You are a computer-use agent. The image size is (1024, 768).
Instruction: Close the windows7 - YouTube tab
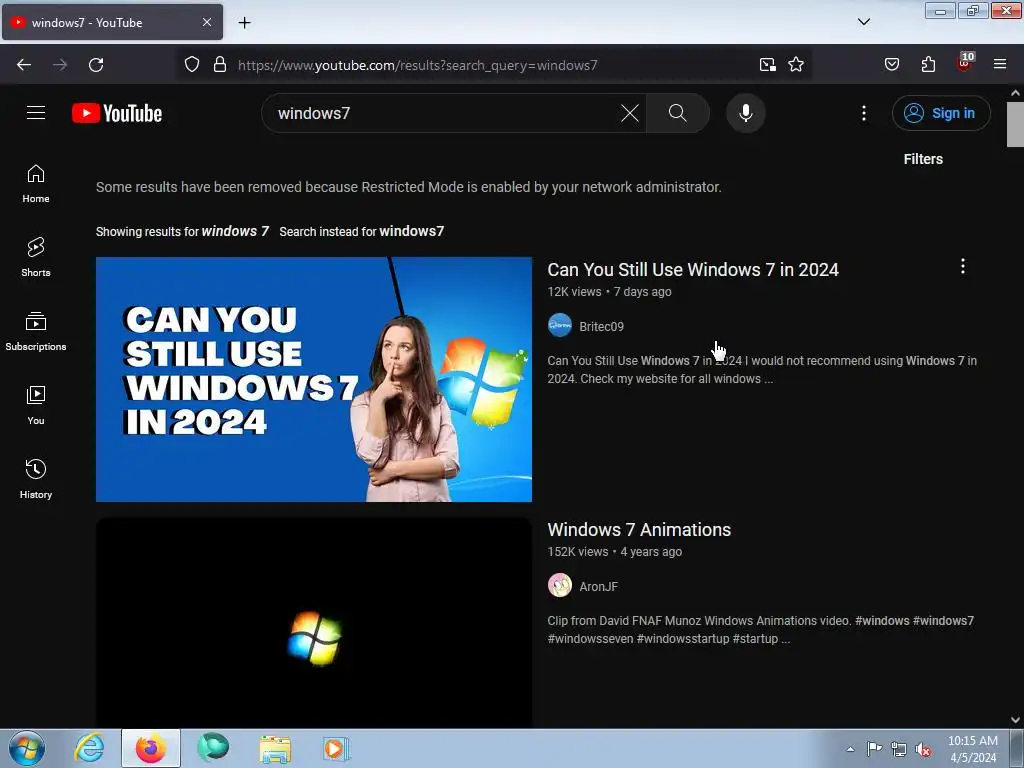[207, 22]
